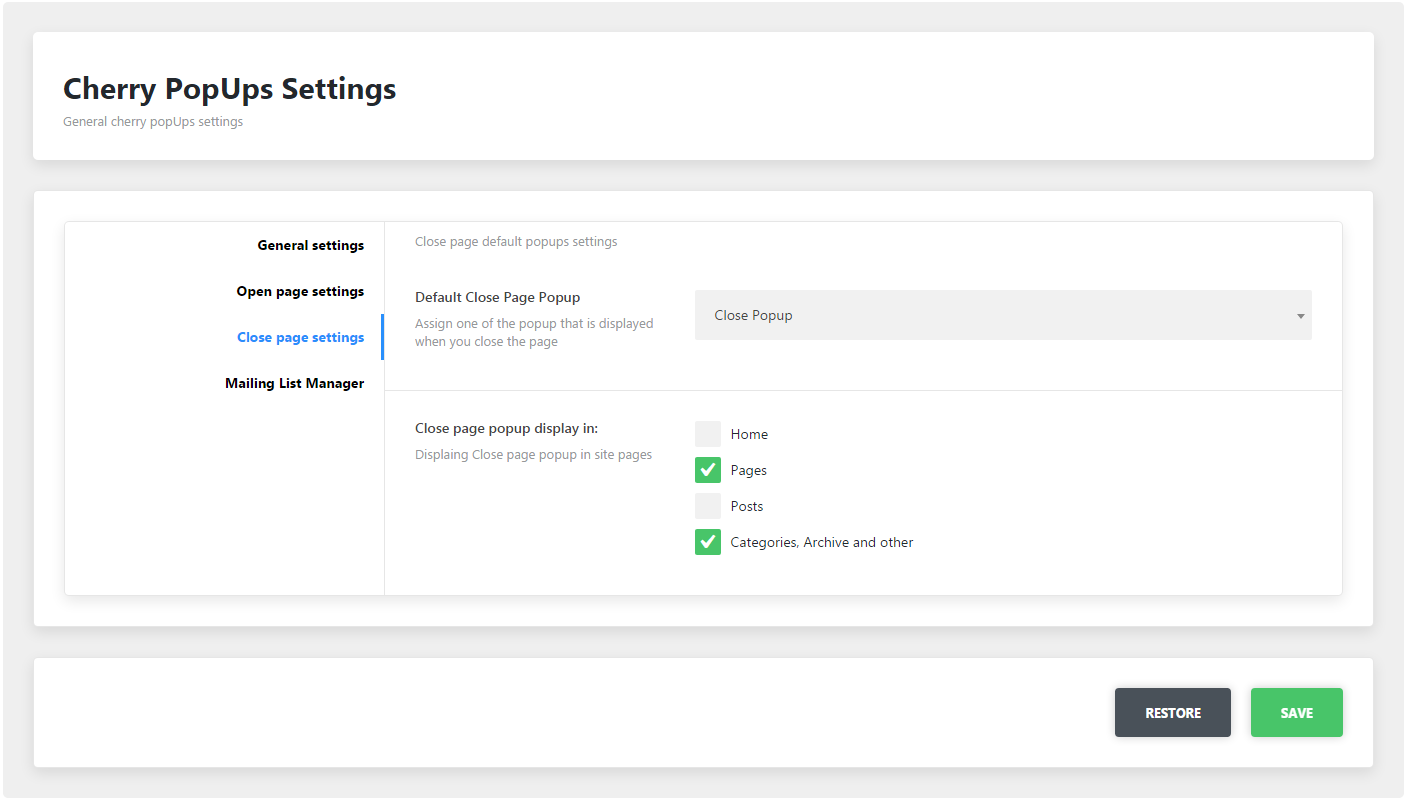This screenshot has width=1408, height=802.
Task: Click the Default Close Page Popup label
Action: pyautogui.click(x=497, y=297)
